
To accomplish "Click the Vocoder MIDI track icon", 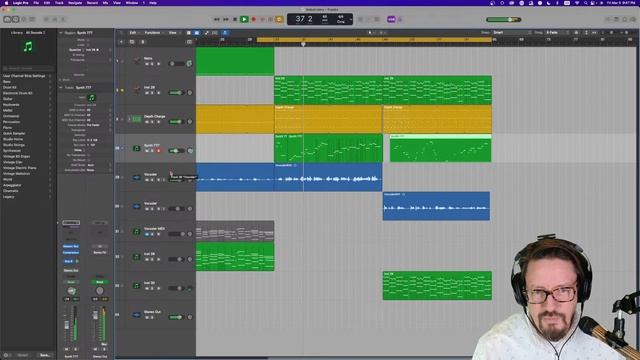I will pos(136,231).
